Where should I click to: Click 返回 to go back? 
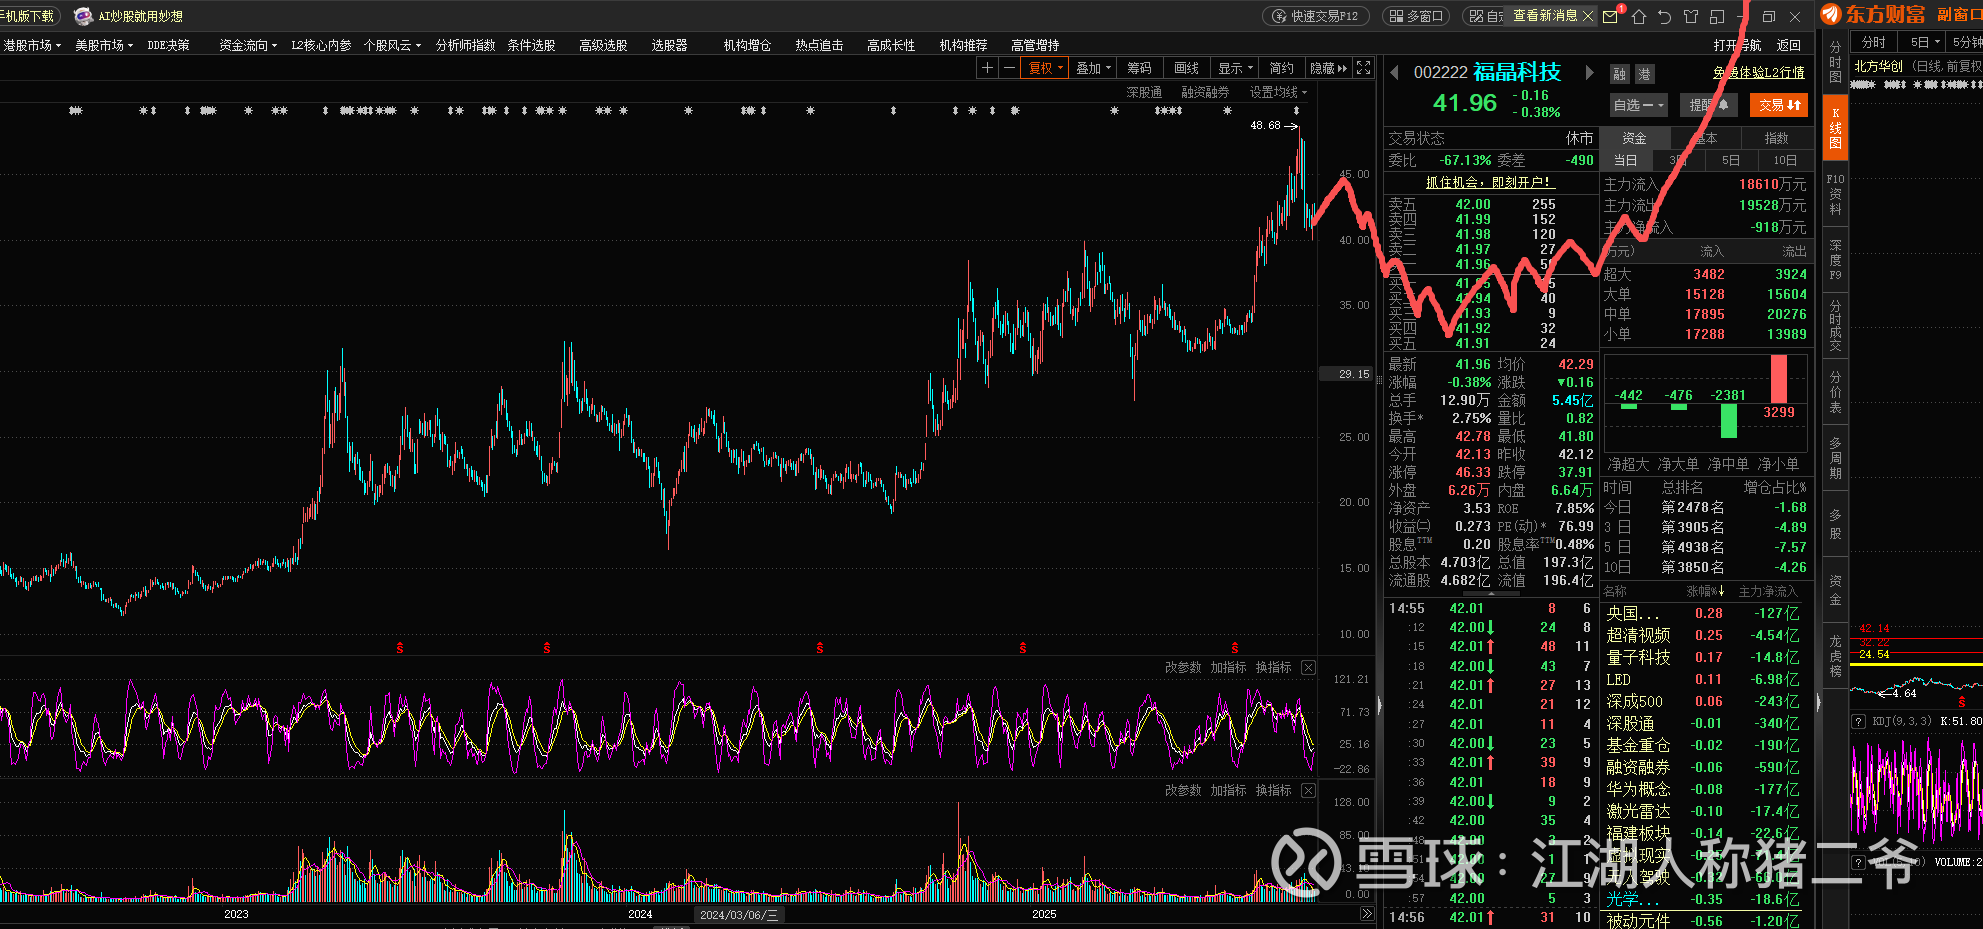[x=1789, y=45]
